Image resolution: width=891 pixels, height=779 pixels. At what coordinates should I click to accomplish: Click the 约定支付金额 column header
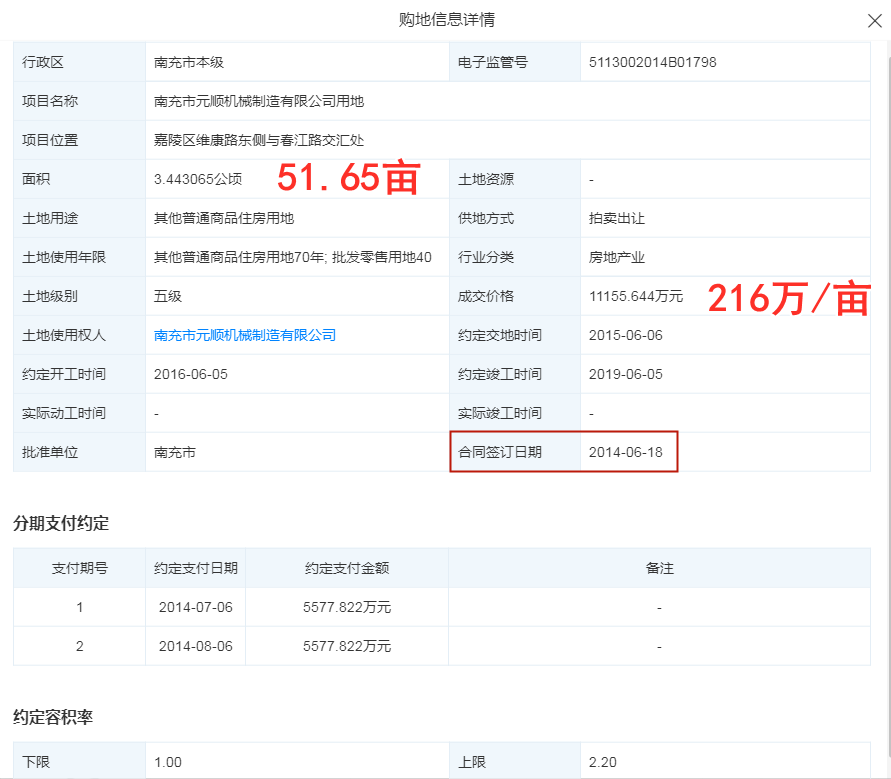(347, 568)
